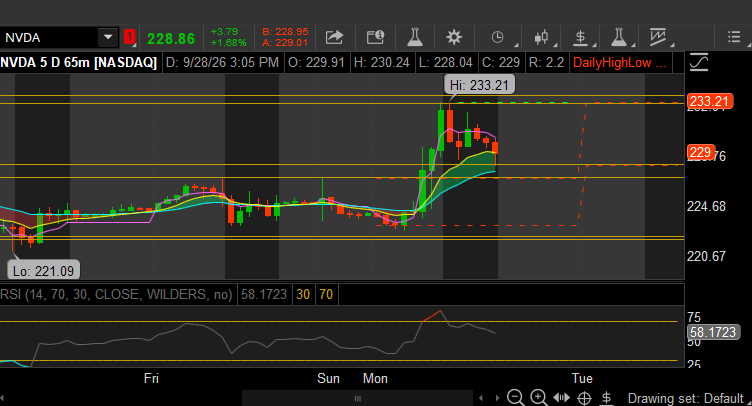Click the L: 228.04 low value
The height and width of the screenshot is (406, 752).
click(x=446, y=62)
